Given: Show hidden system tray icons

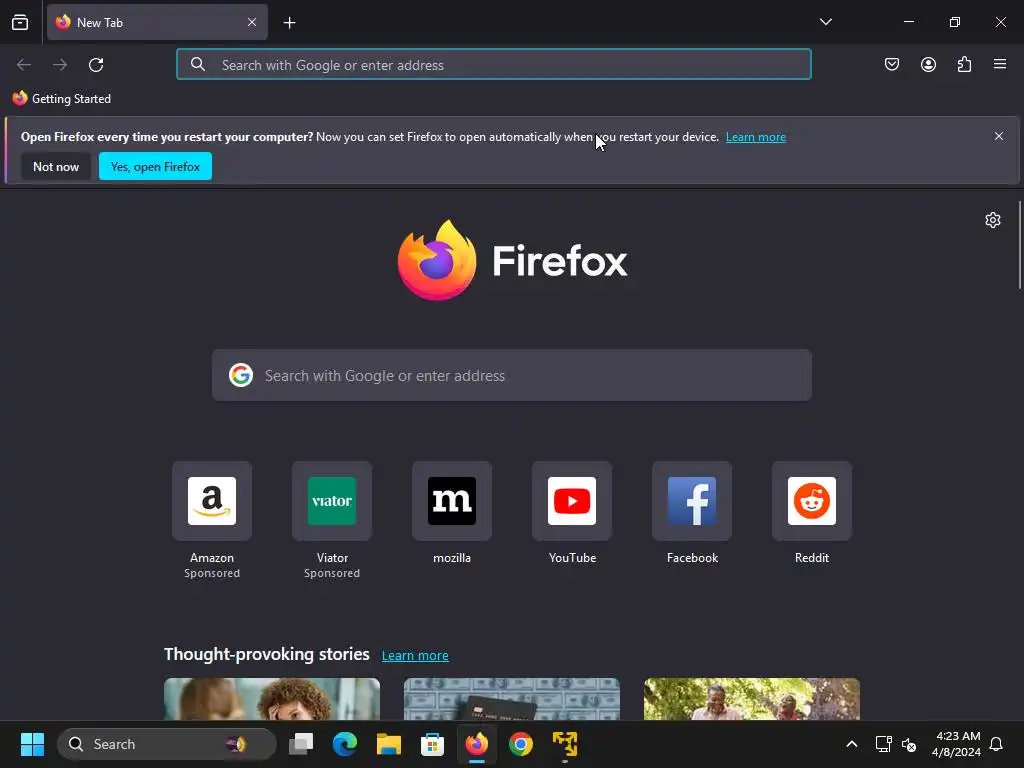Looking at the screenshot, I should [x=852, y=744].
